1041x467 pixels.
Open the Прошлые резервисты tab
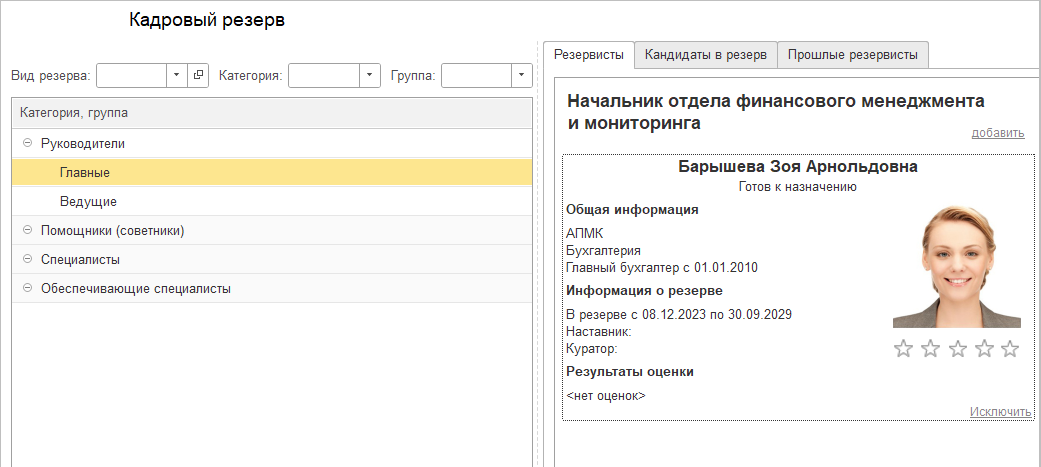click(x=853, y=55)
